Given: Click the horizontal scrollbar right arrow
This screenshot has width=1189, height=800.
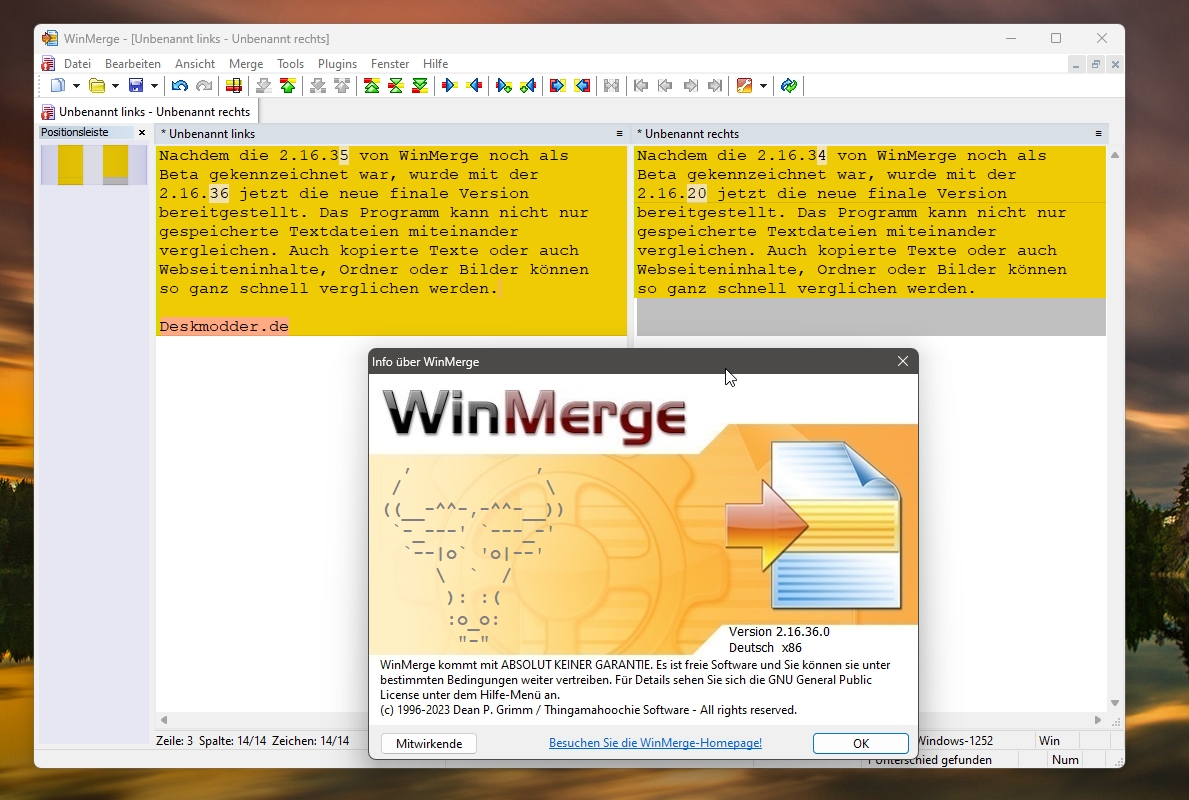Looking at the screenshot, I should pyautogui.click(x=1097, y=720).
